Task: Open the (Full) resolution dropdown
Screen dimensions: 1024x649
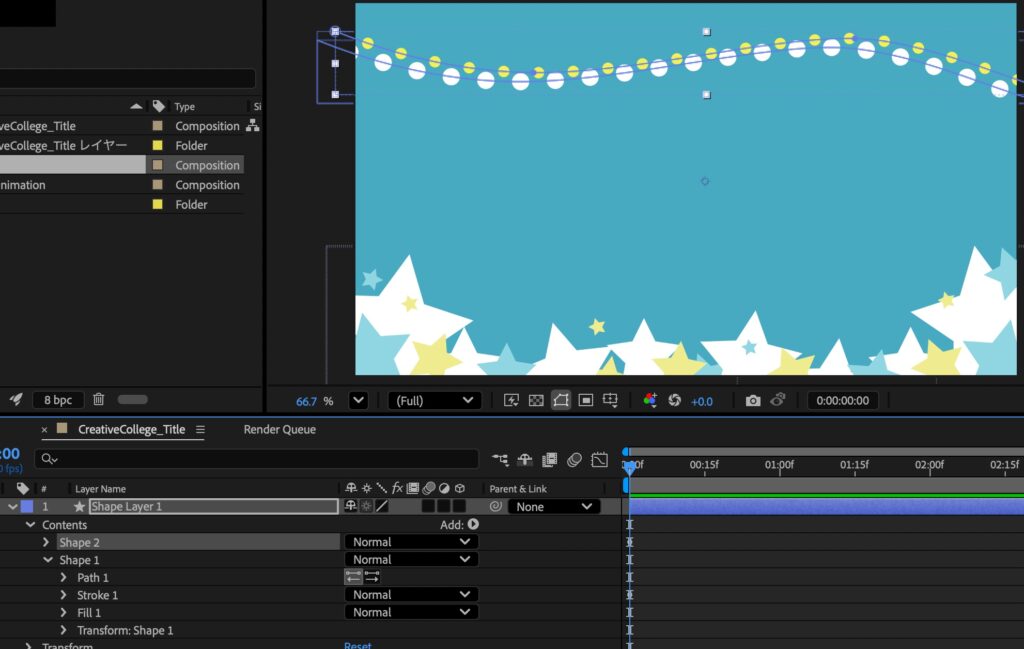Action: tap(434, 401)
